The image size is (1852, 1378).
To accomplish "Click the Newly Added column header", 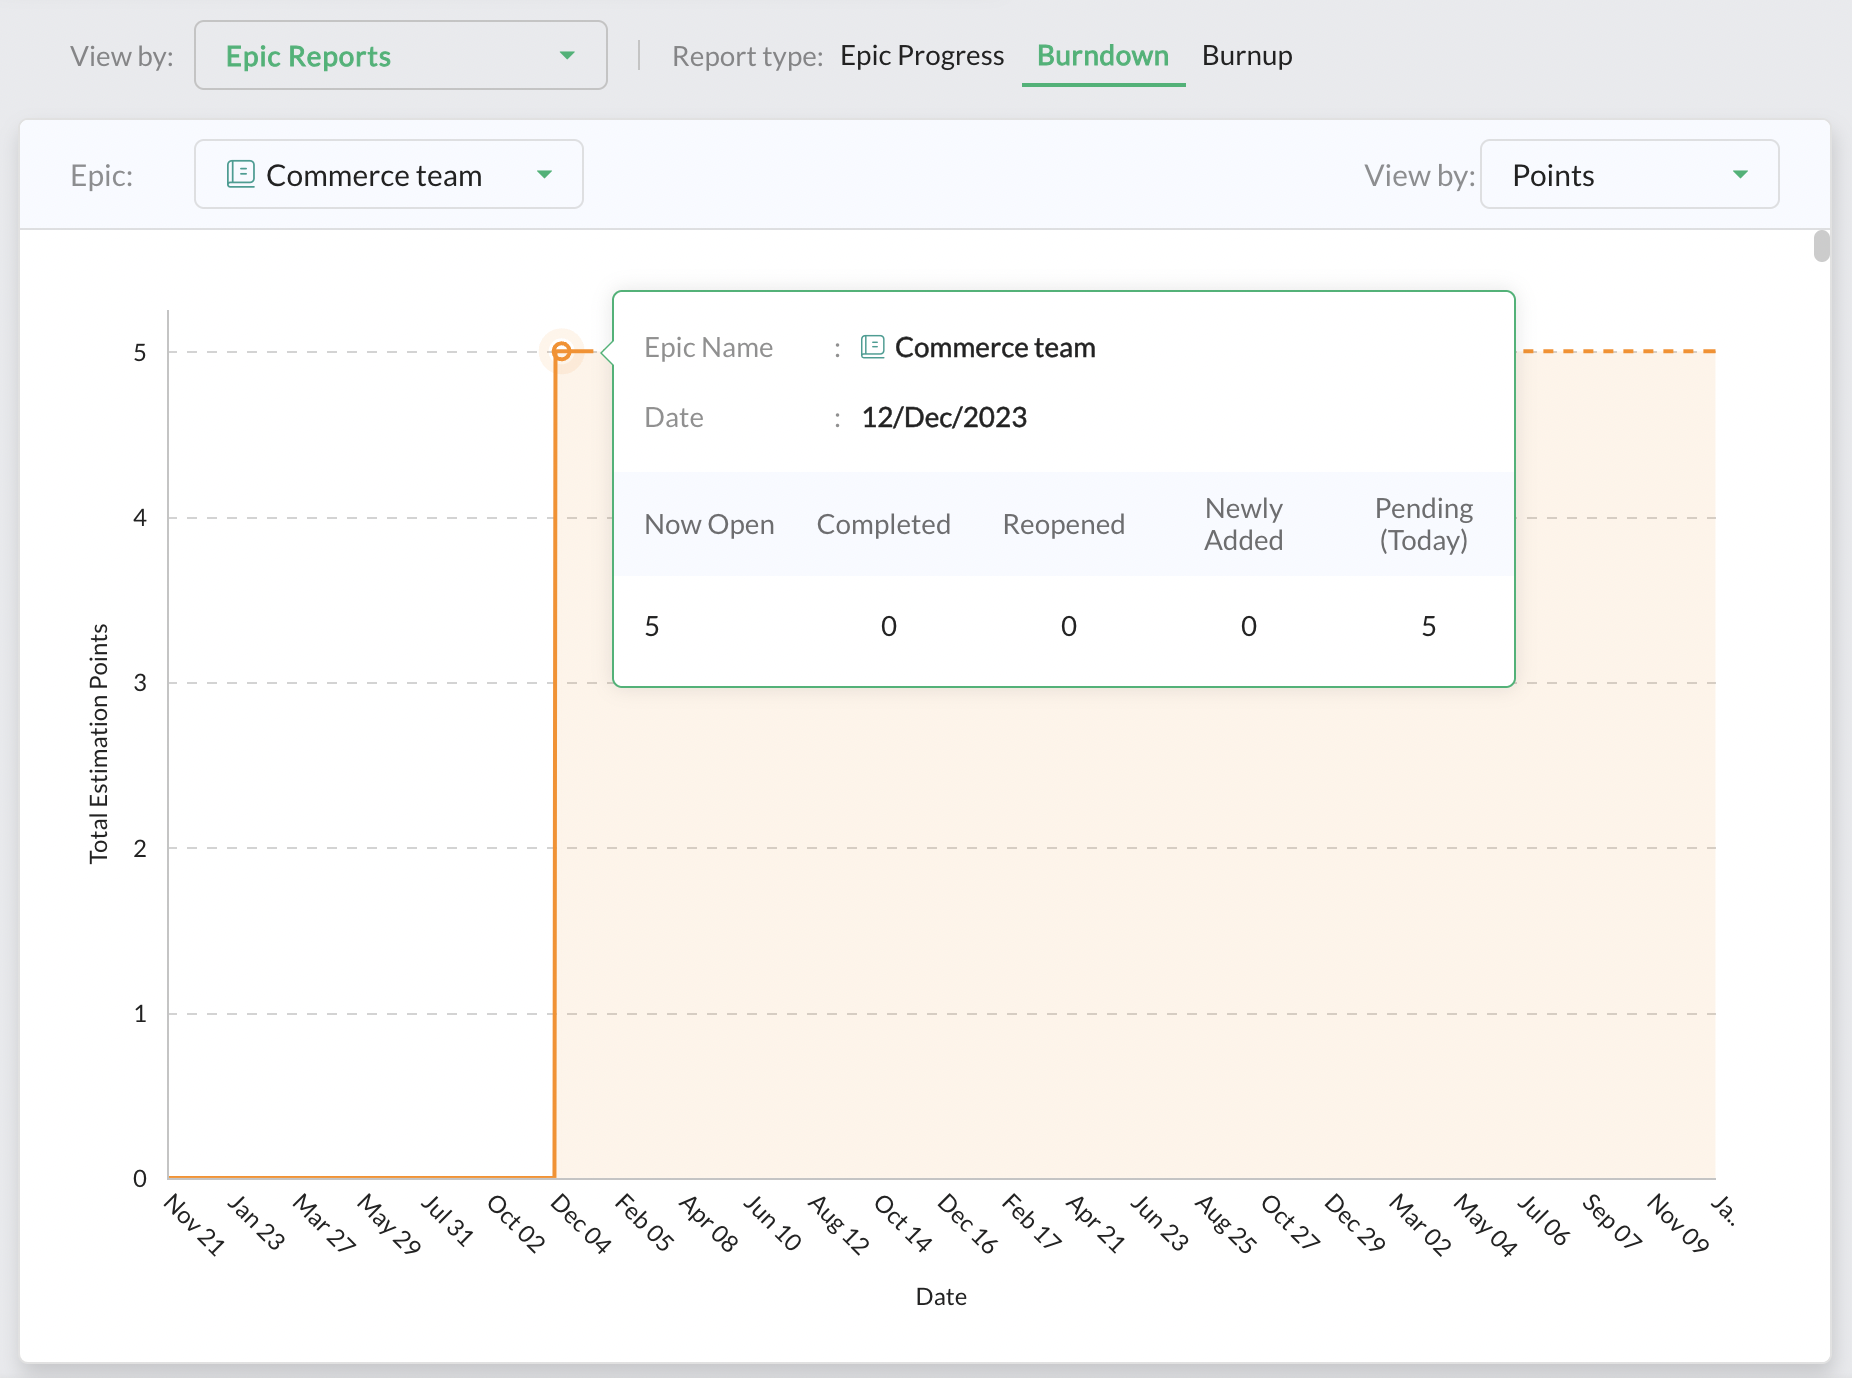I will click(x=1243, y=524).
